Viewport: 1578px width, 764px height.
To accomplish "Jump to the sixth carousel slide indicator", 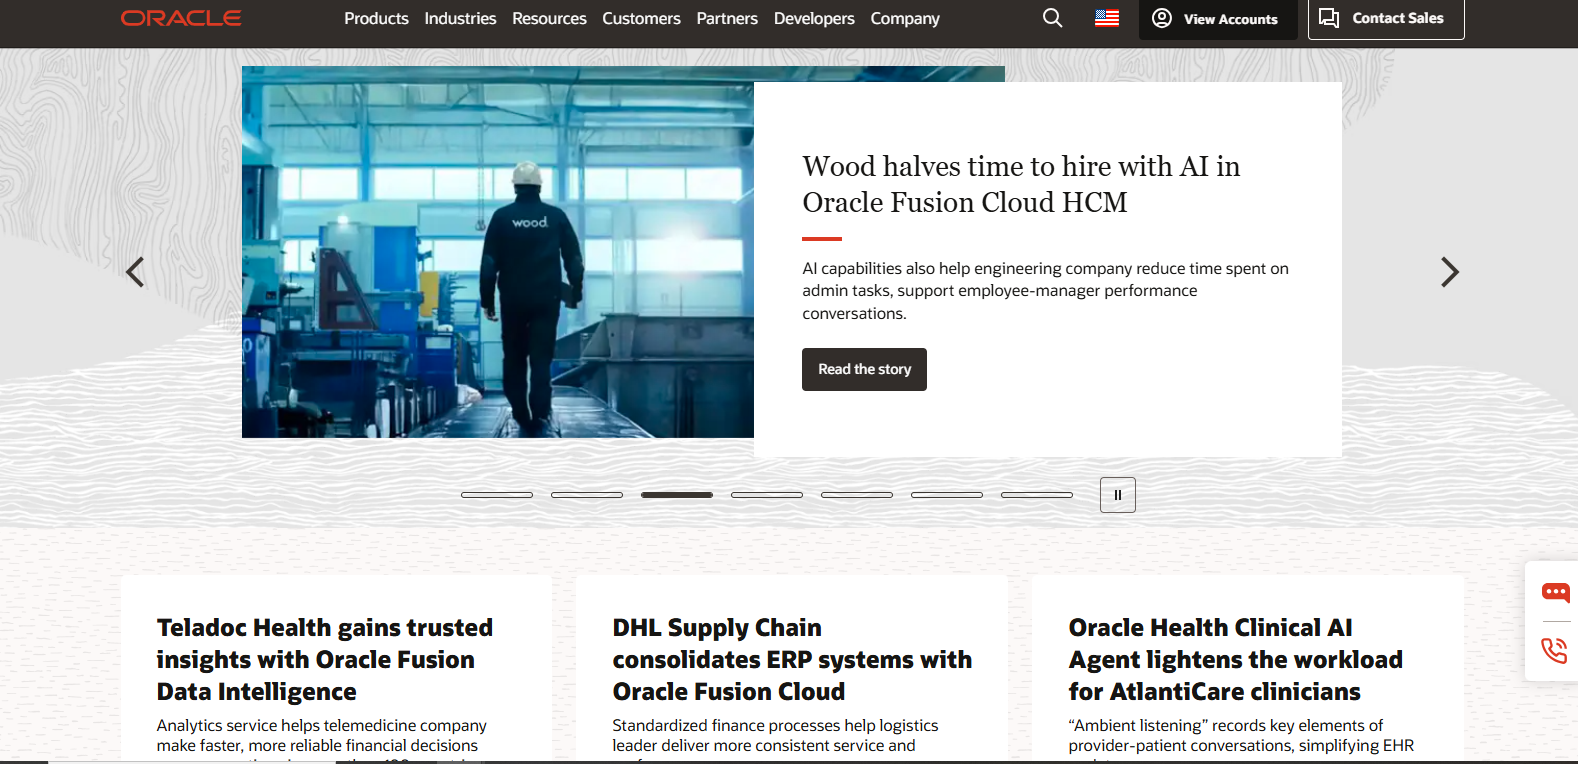I will tap(947, 495).
